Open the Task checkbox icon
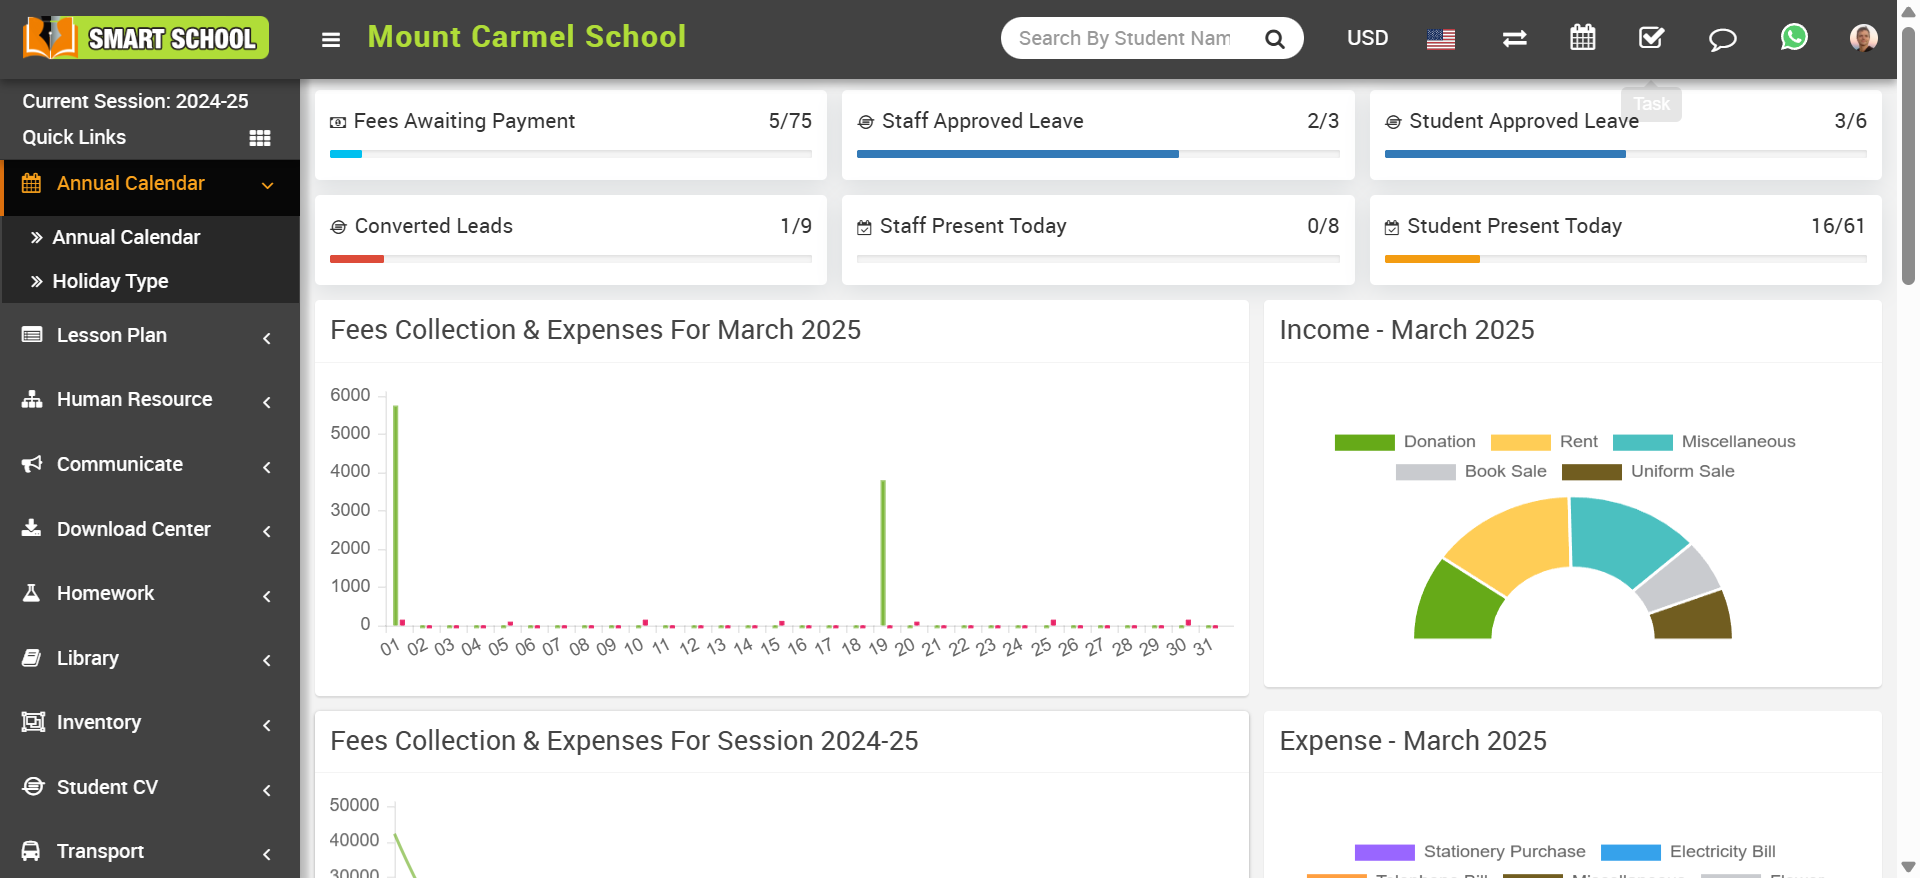 pyautogui.click(x=1652, y=38)
